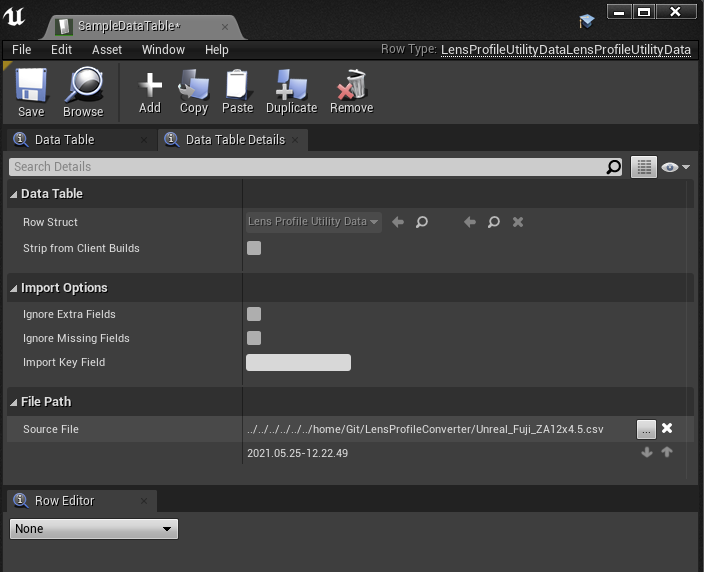The image size is (704, 572).
Task: Add a new row with the Add icon
Action: pos(150,92)
